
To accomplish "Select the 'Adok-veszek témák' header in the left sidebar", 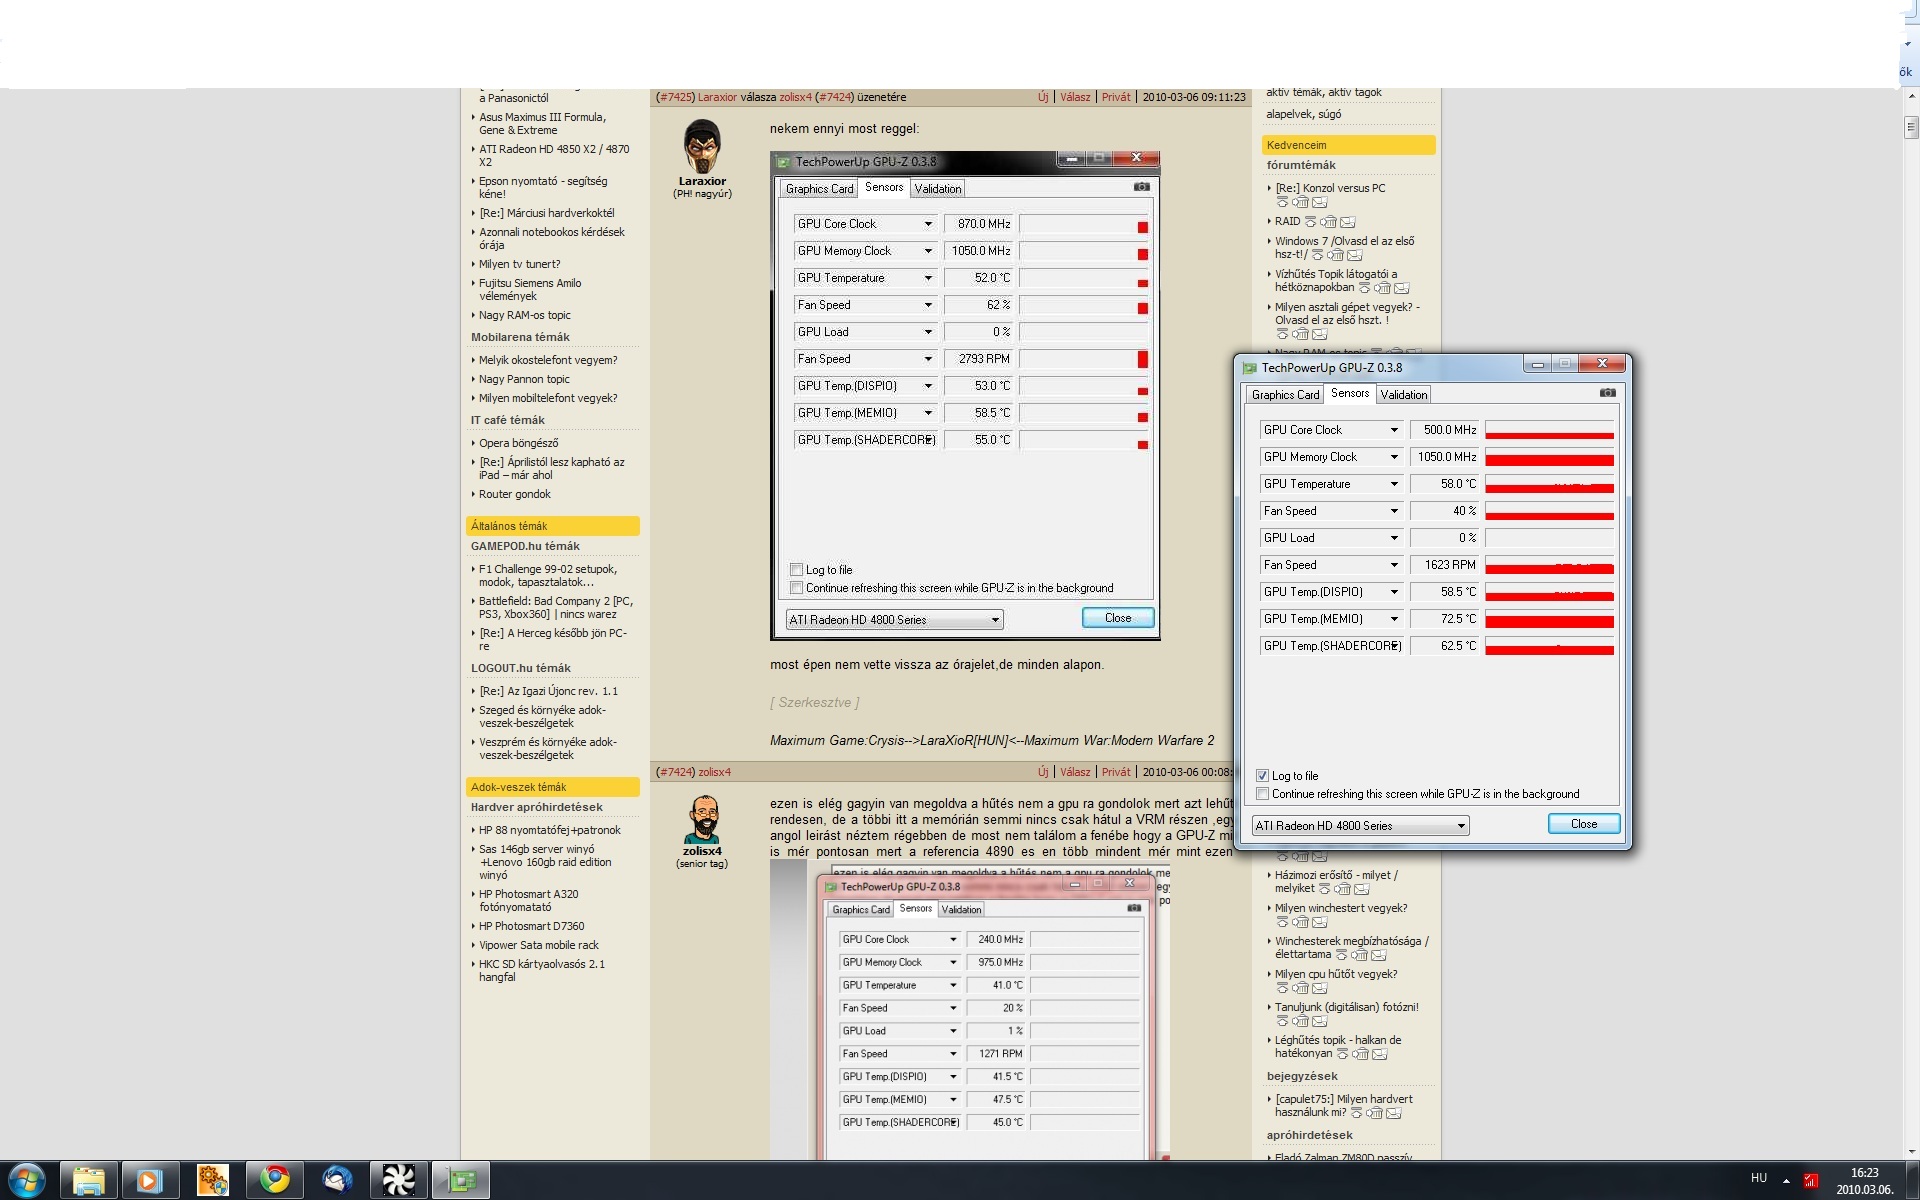I will pyautogui.click(x=552, y=787).
